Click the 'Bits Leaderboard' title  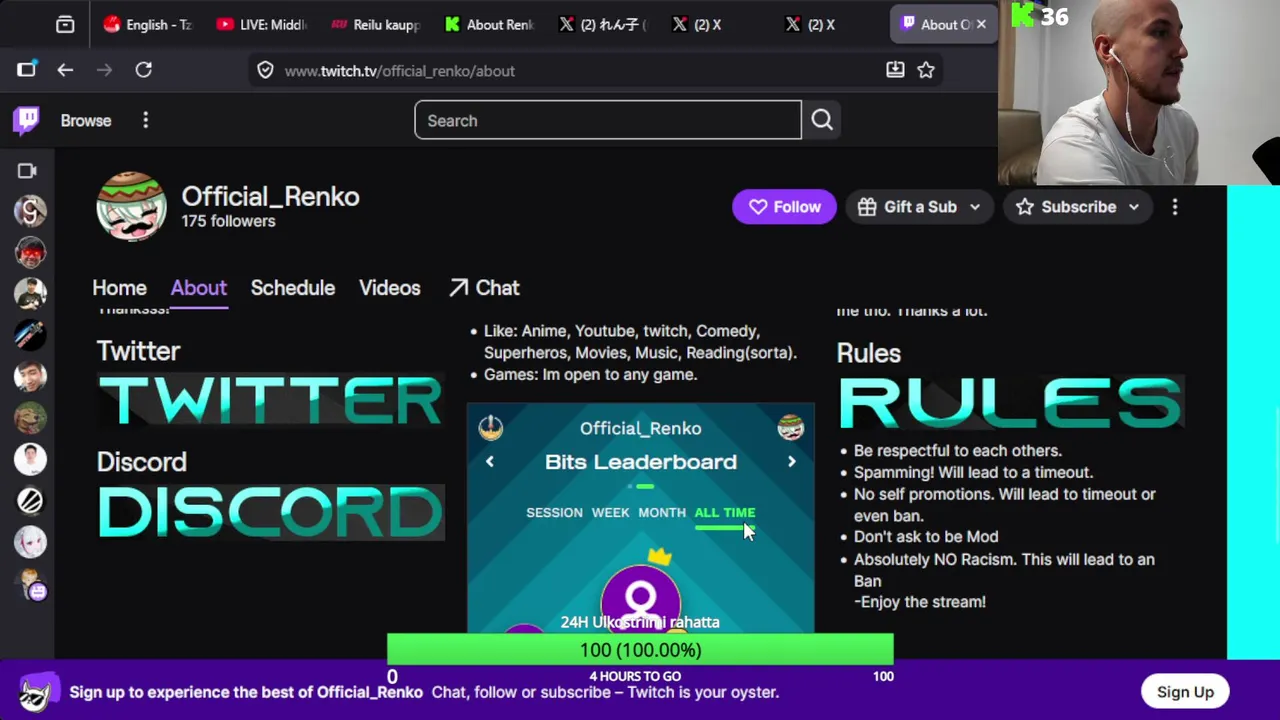coord(641,462)
